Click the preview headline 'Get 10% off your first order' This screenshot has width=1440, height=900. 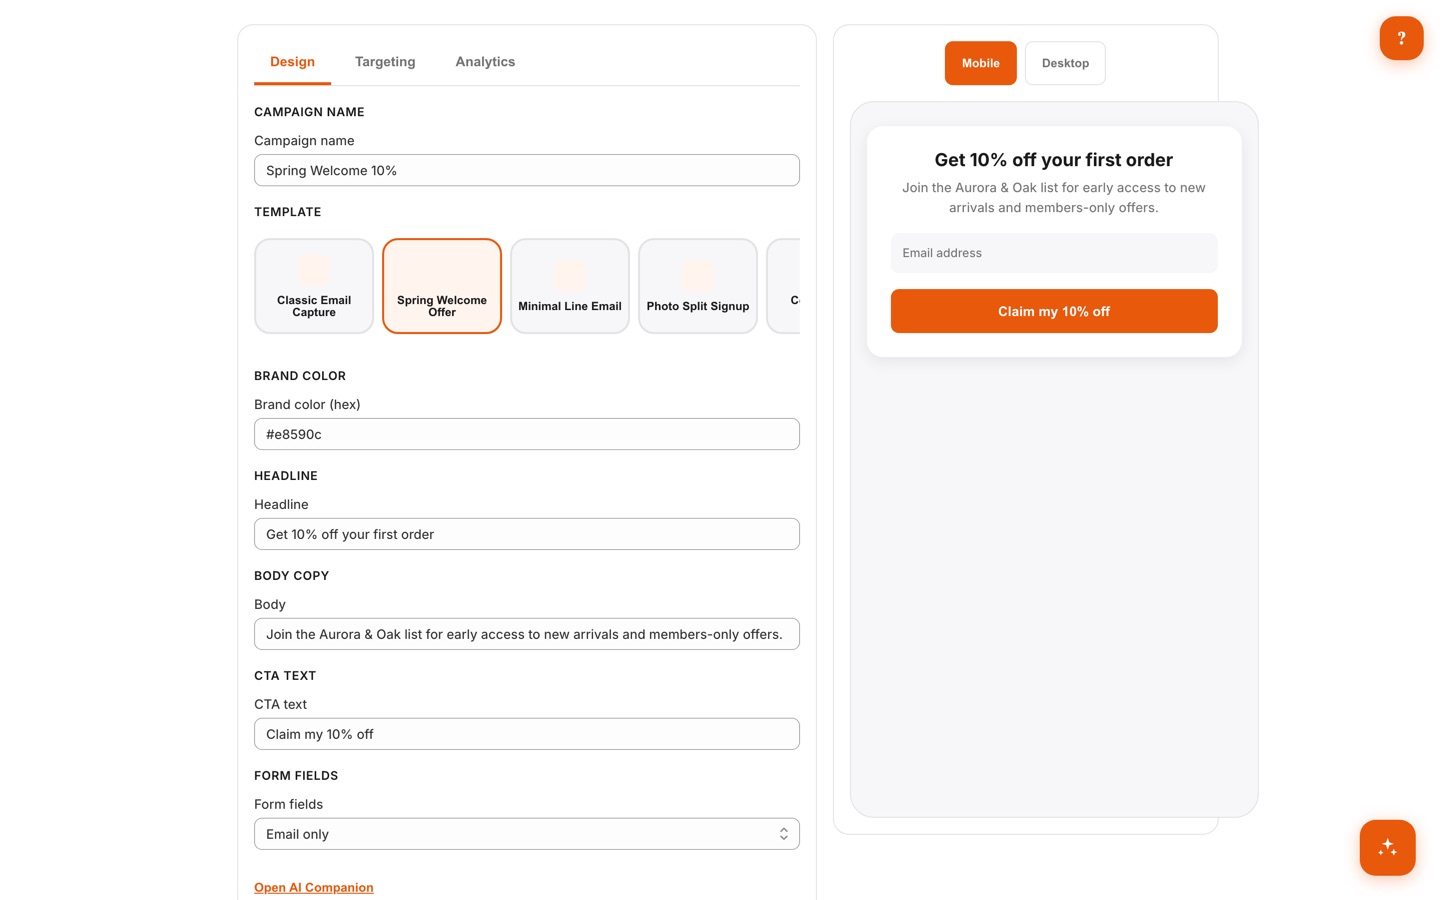[1054, 160]
